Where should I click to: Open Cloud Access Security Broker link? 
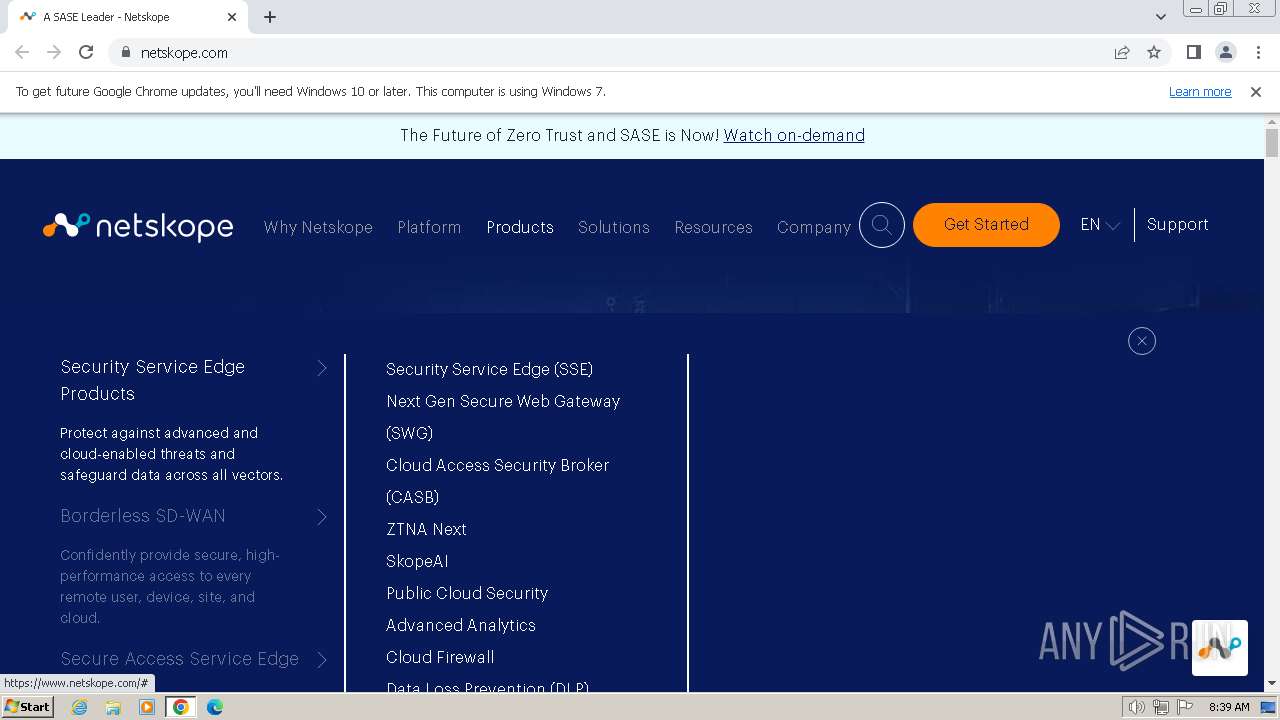coord(497,481)
